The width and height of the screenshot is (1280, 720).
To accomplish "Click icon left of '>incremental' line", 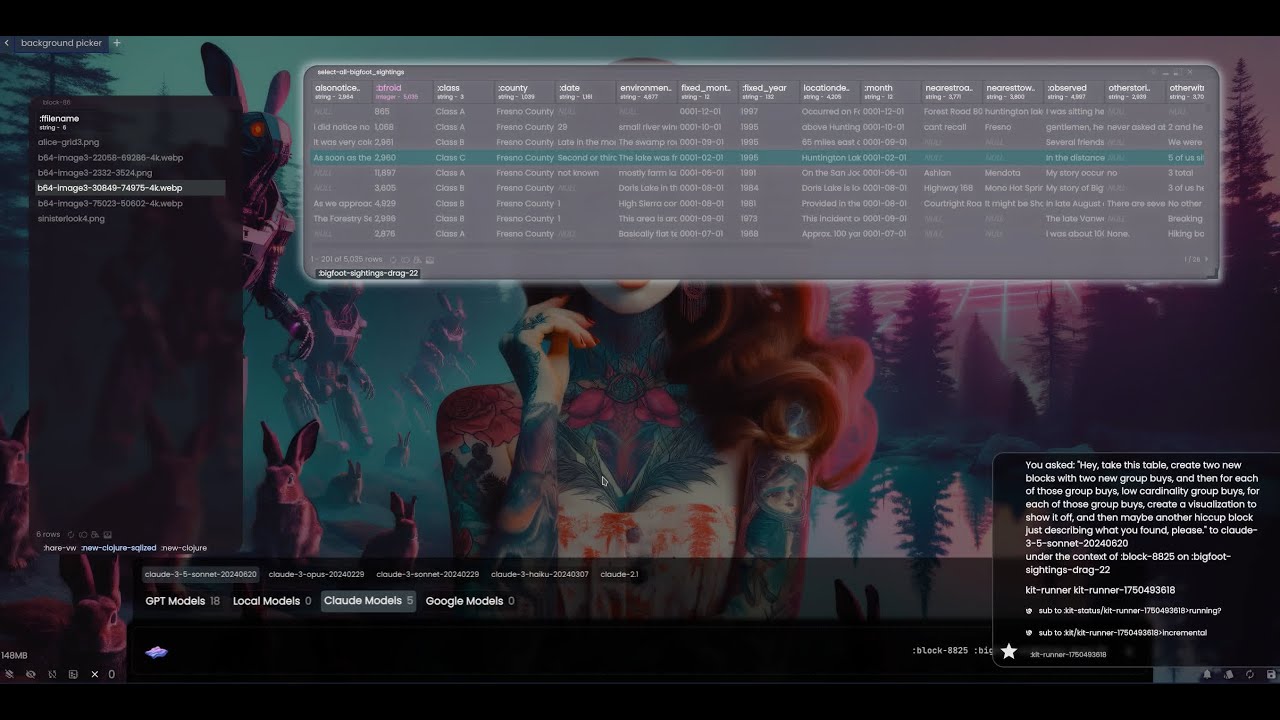I will pyautogui.click(x=1029, y=633).
